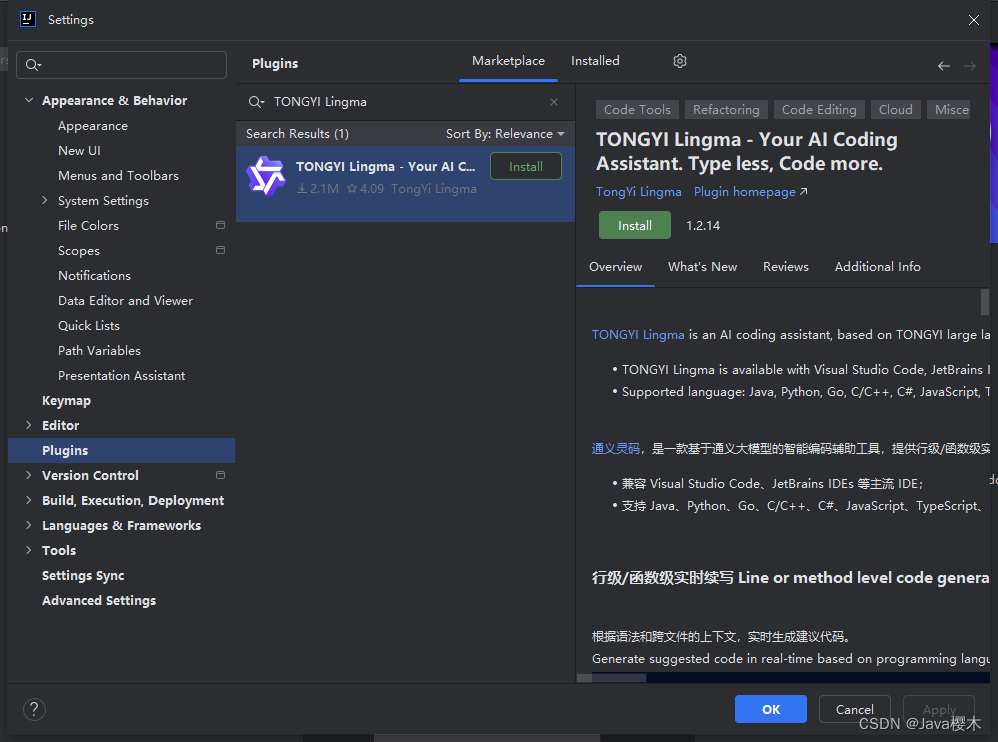
Task: Open Advanced Settings page
Action: [99, 601]
